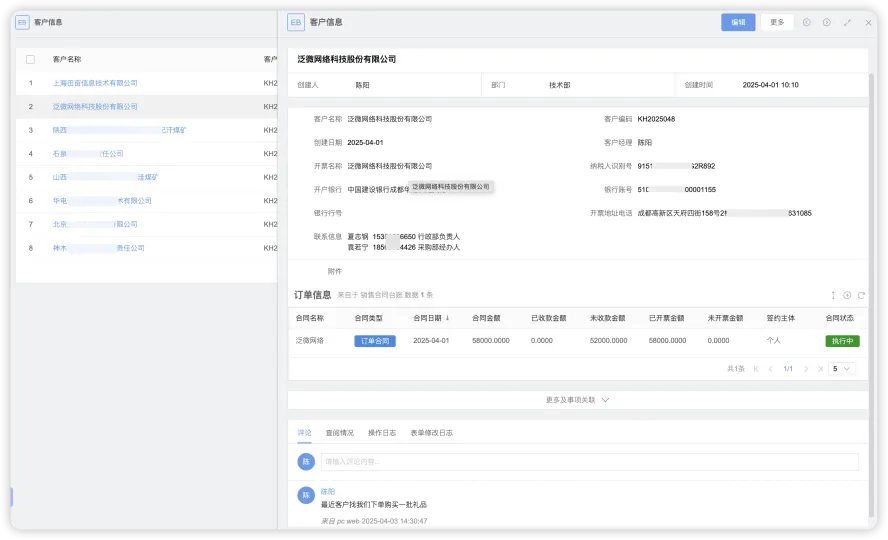Click department value 技术部

(560, 85)
